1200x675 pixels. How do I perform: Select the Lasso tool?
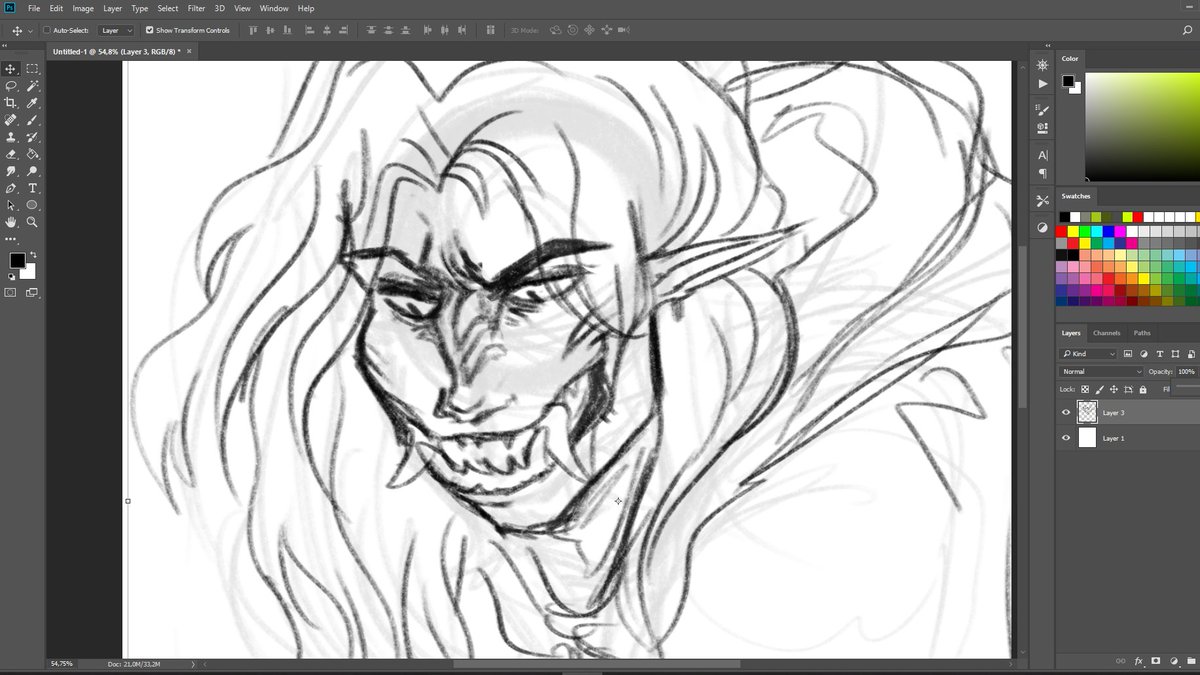click(11, 86)
